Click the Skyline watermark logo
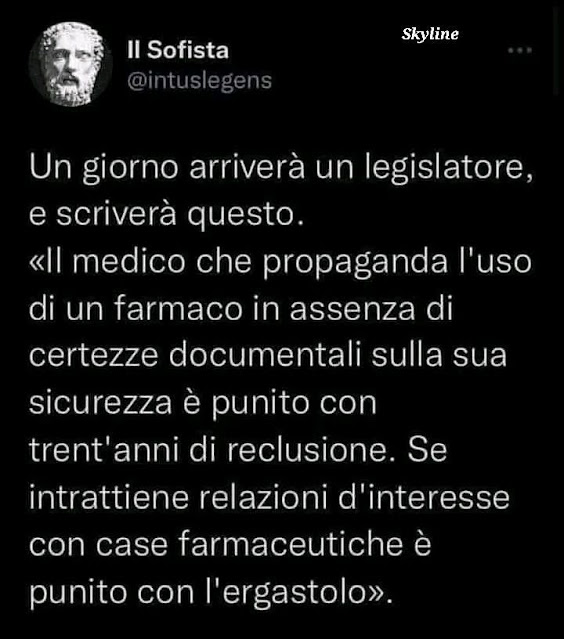The image size is (564, 639). point(430,34)
